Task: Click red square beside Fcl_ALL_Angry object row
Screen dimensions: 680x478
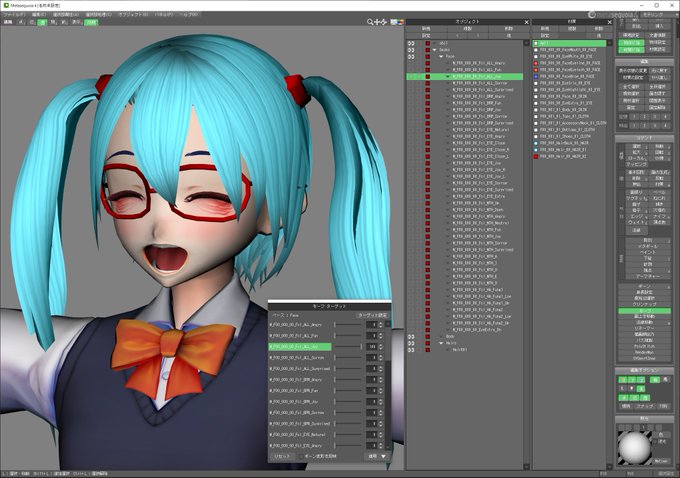Action: click(428, 63)
